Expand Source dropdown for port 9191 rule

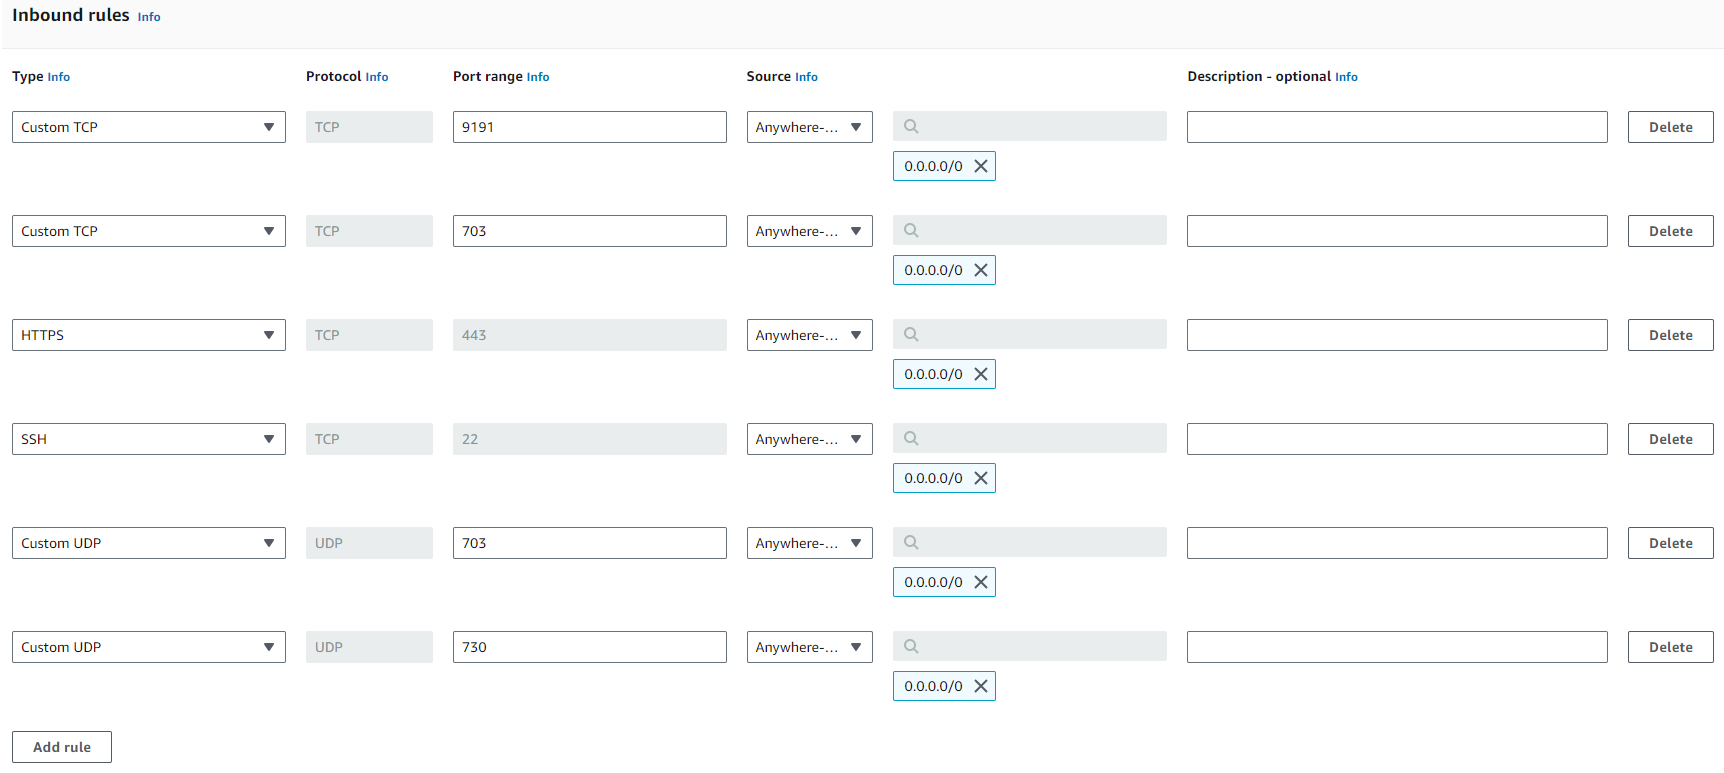pyautogui.click(x=809, y=127)
